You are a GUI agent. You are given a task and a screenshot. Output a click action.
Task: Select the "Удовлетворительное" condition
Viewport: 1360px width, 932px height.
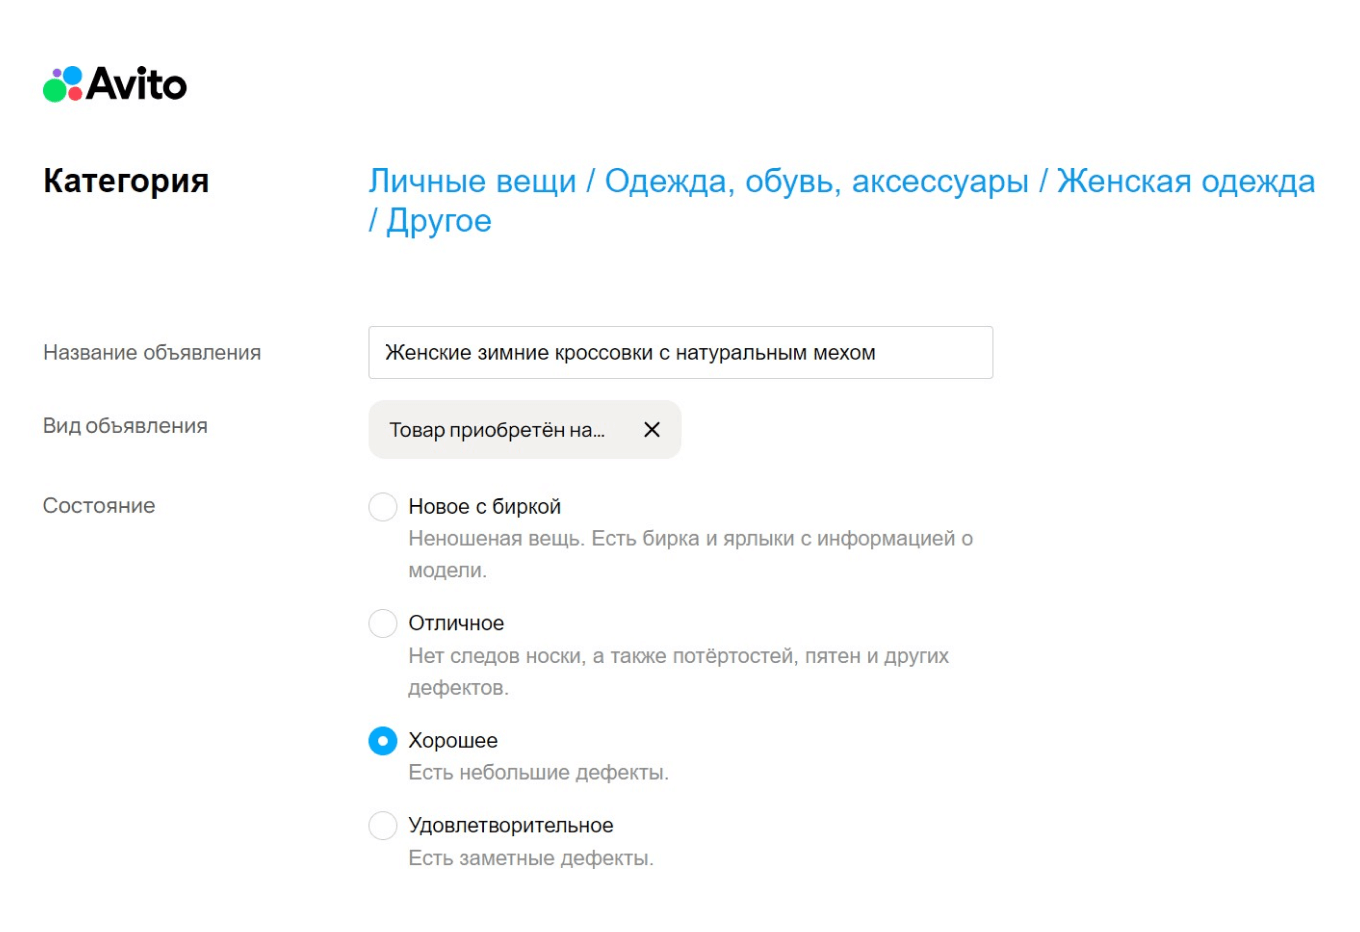click(x=383, y=824)
